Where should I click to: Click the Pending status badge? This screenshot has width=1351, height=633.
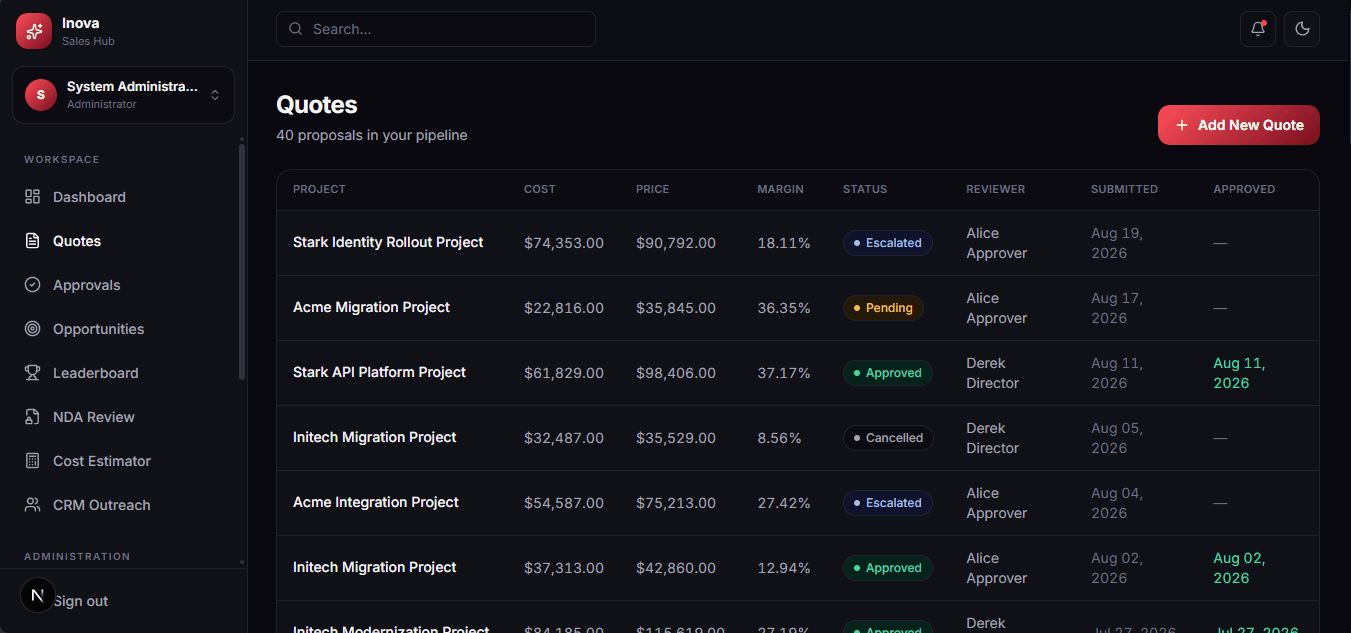(883, 308)
